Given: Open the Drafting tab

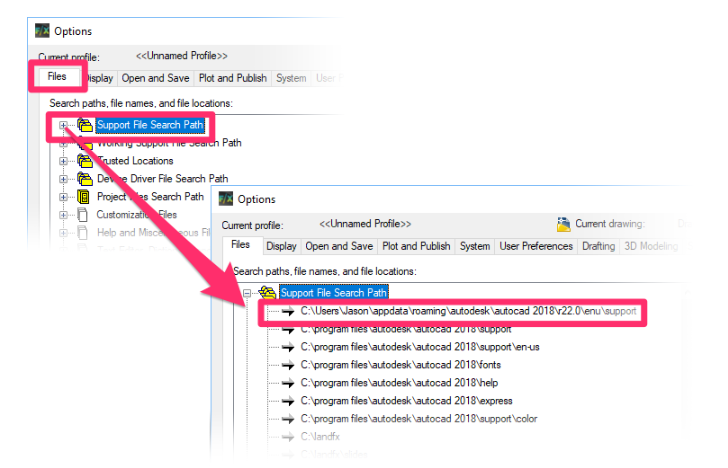Looking at the screenshot, I should [598, 247].
